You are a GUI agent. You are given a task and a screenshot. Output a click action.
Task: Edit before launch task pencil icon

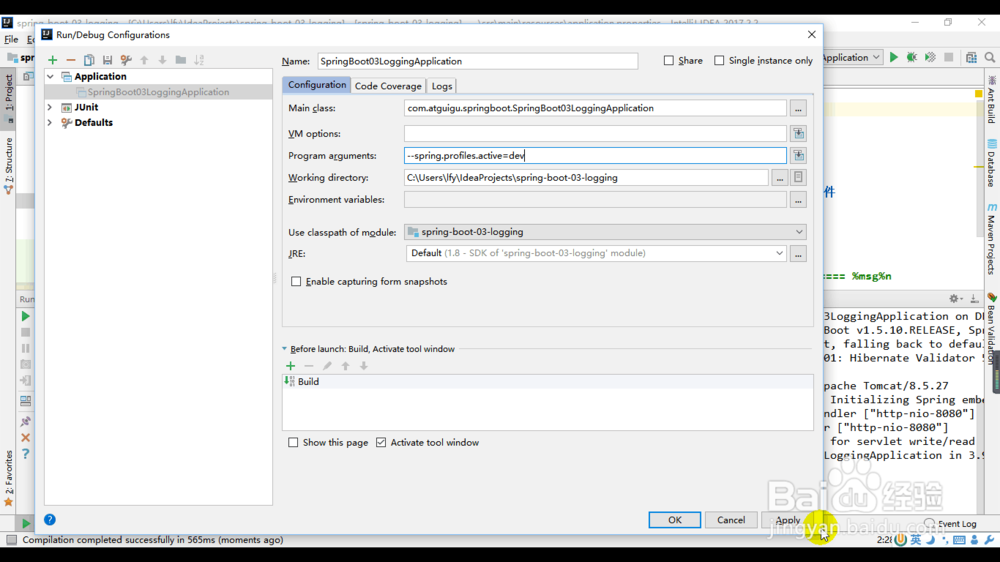(x=327, y=366)
